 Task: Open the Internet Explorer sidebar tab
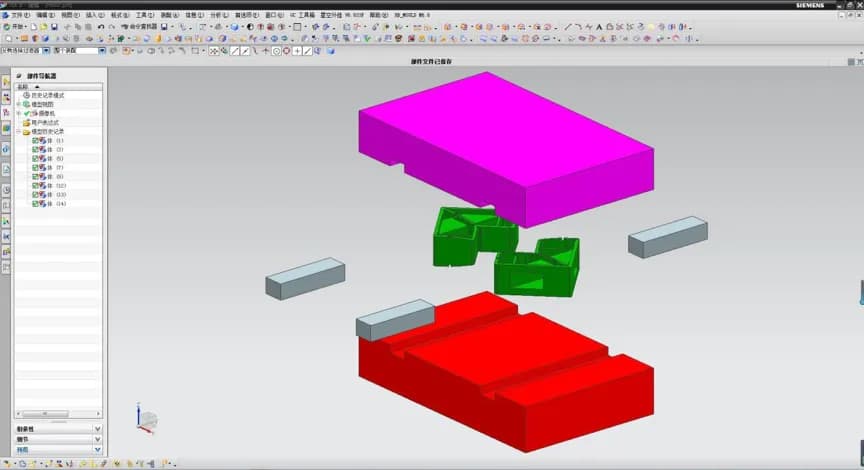(x=6, y=149)
